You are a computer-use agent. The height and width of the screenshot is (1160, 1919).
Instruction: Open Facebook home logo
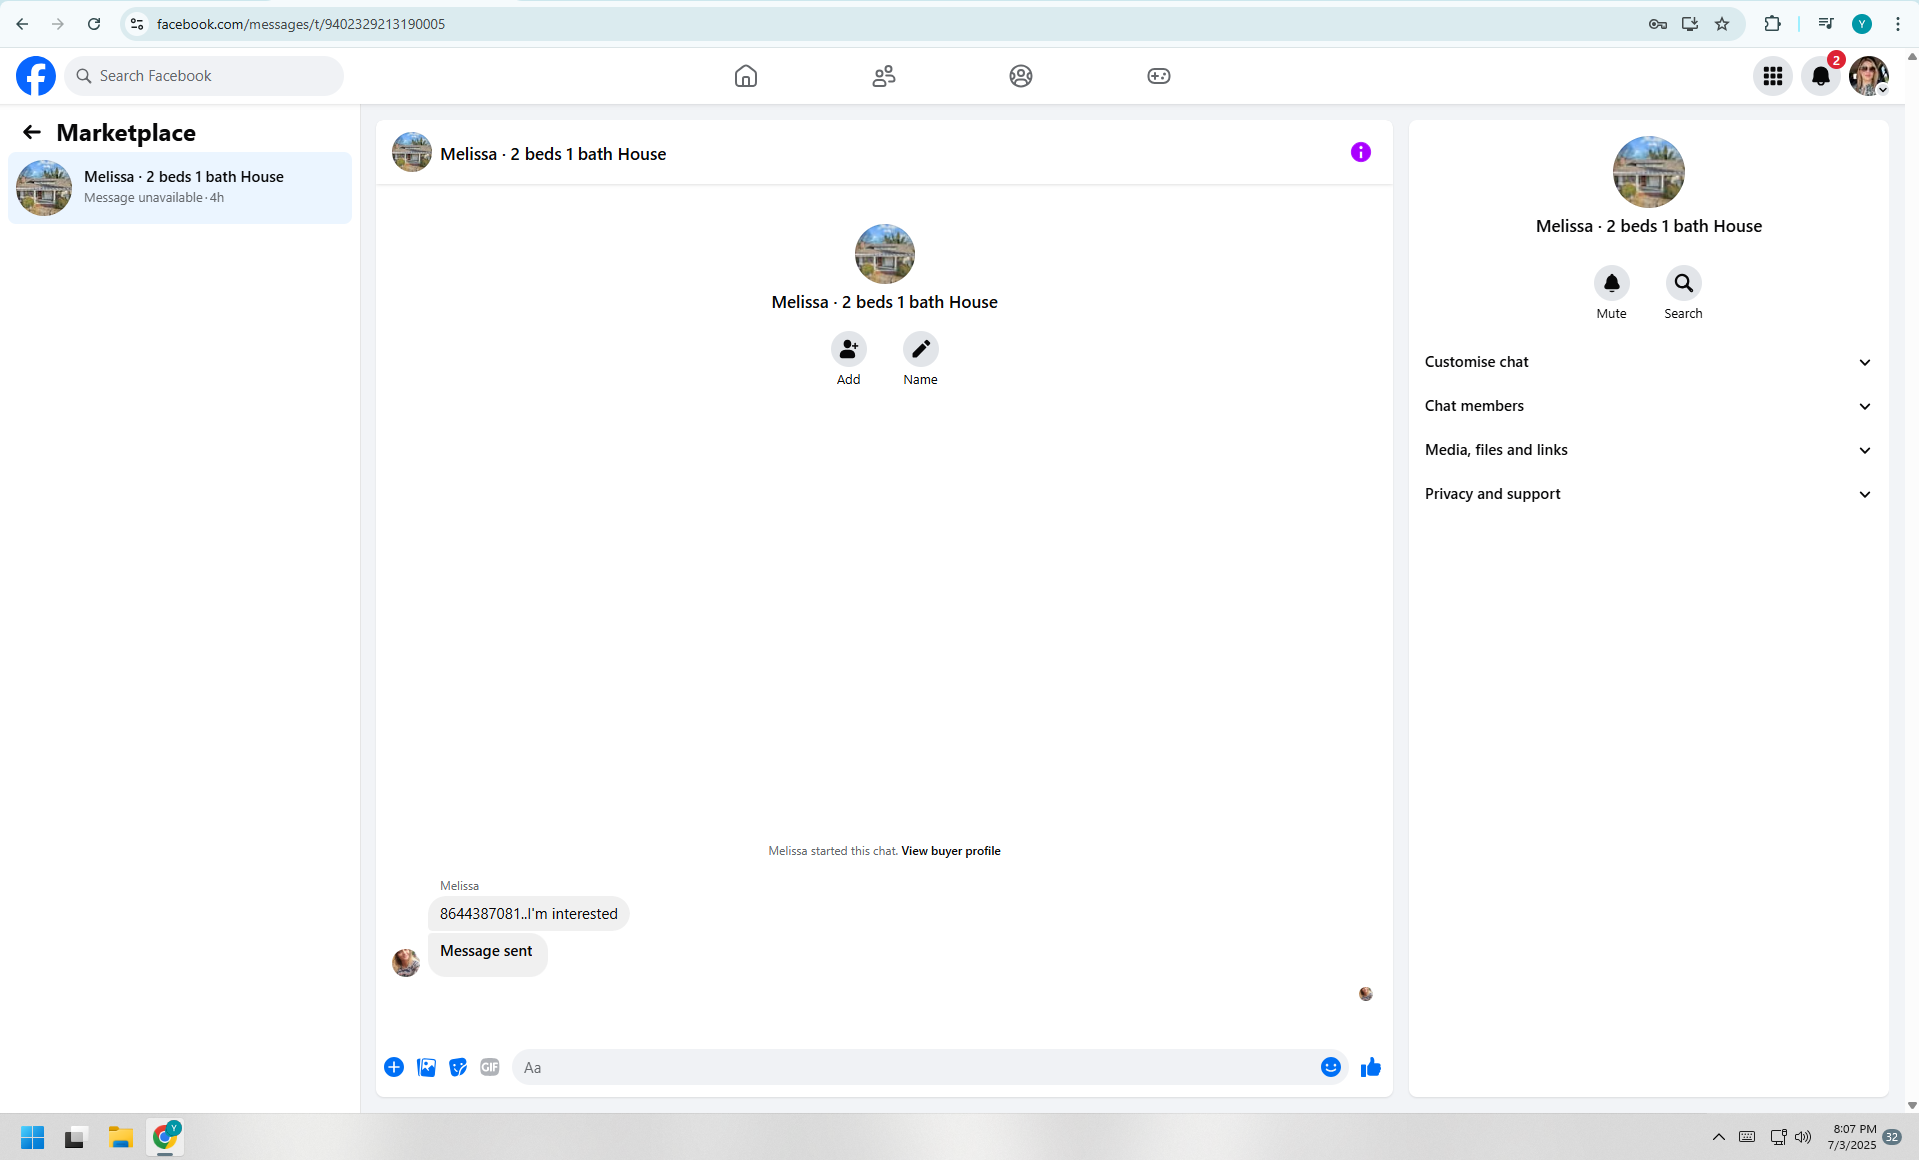[x=36, y=76]
